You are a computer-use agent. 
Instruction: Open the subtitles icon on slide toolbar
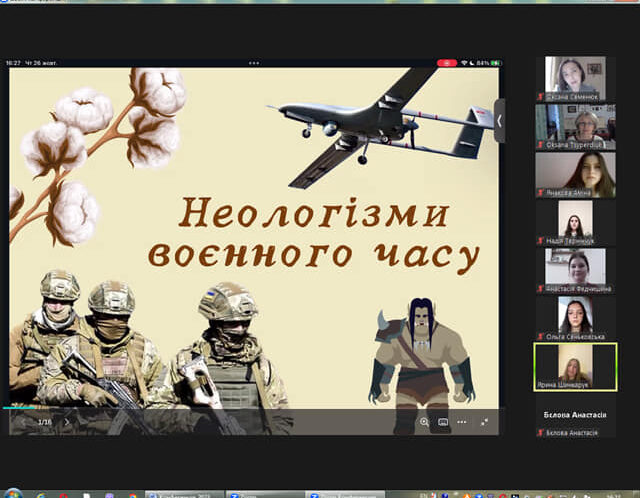443,422
